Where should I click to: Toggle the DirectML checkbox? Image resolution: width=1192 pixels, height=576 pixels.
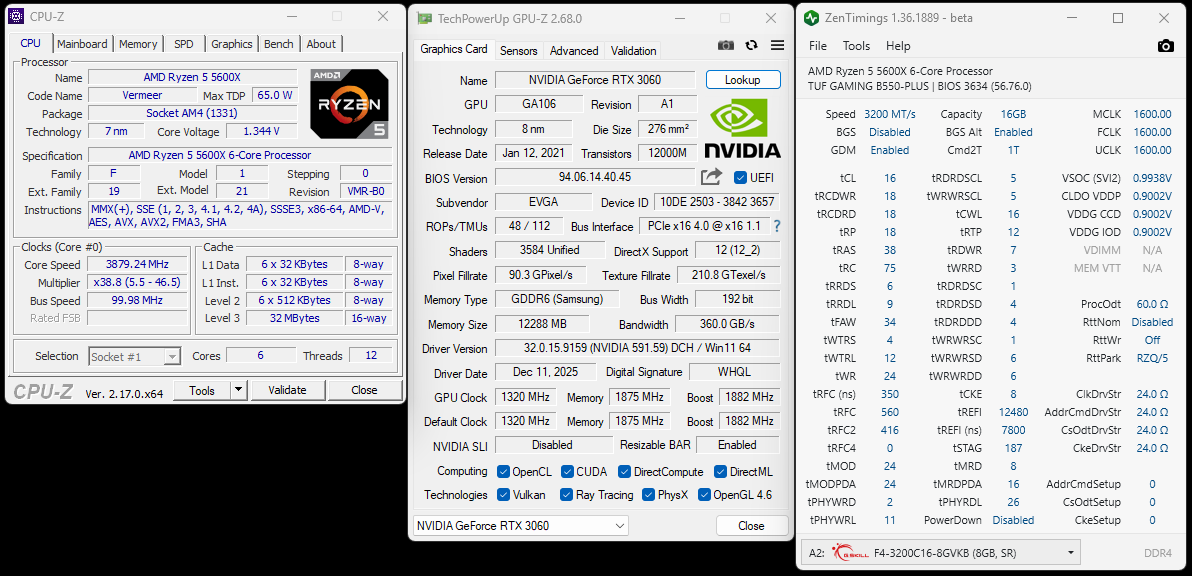[720, 472]
